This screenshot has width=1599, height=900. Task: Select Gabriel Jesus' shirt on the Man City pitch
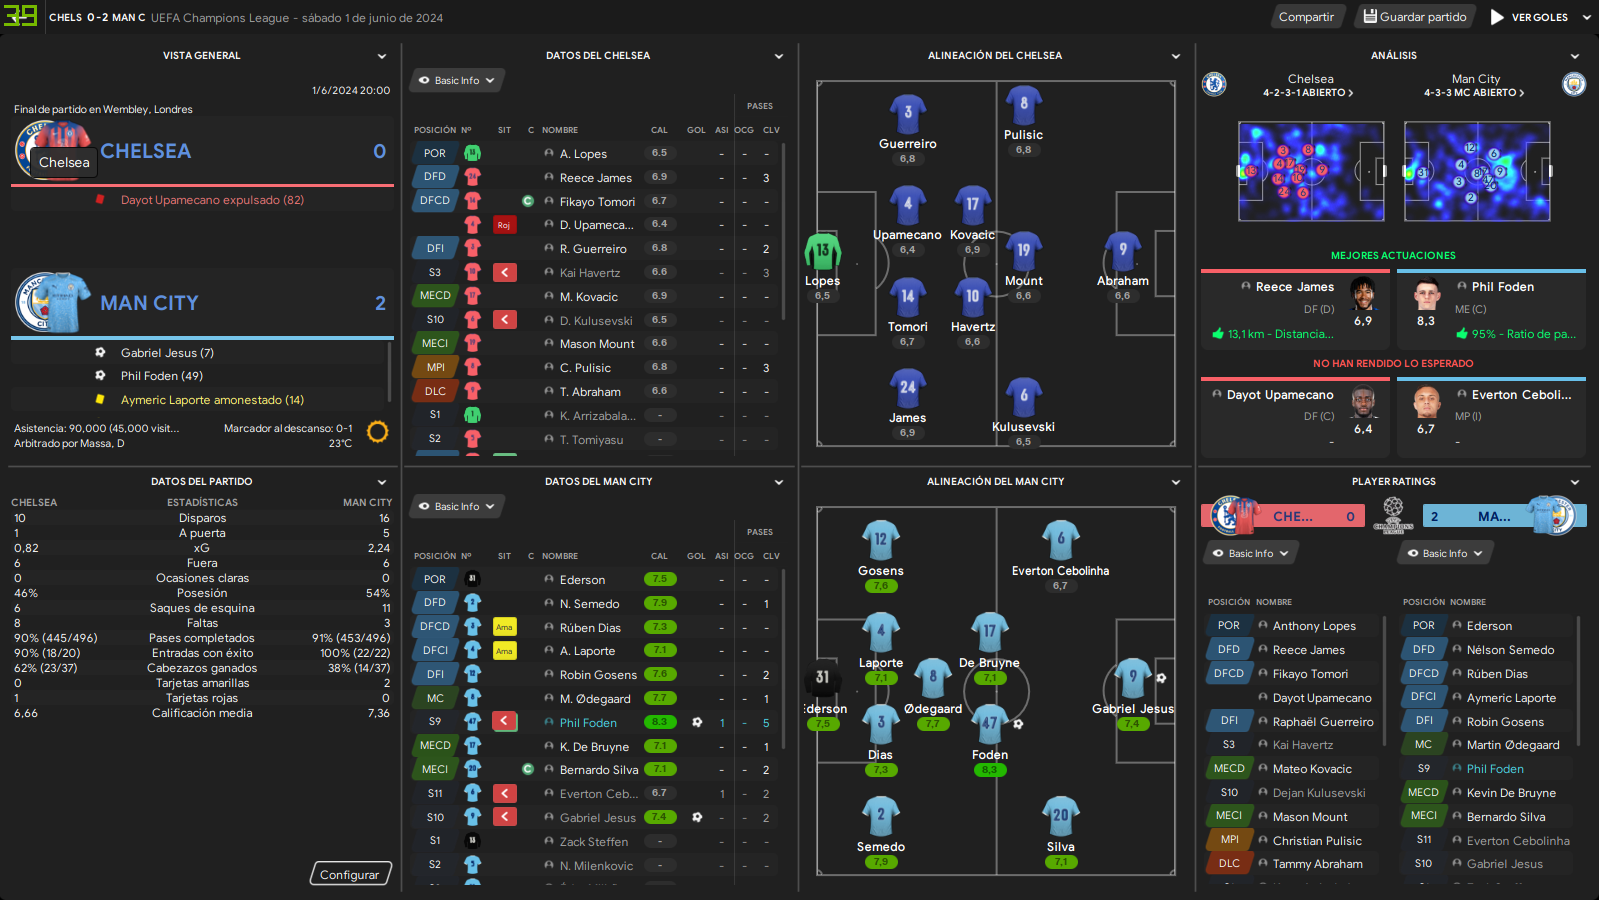pos(1132,678)
